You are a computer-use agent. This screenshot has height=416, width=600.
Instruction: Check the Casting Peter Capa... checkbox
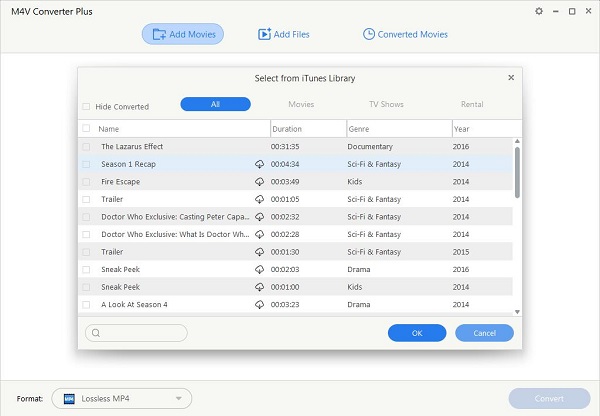click(86, 217)
